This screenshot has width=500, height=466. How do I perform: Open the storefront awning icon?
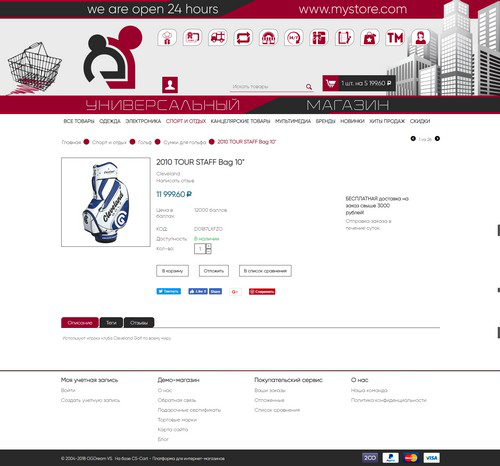[x=268, y=38]
